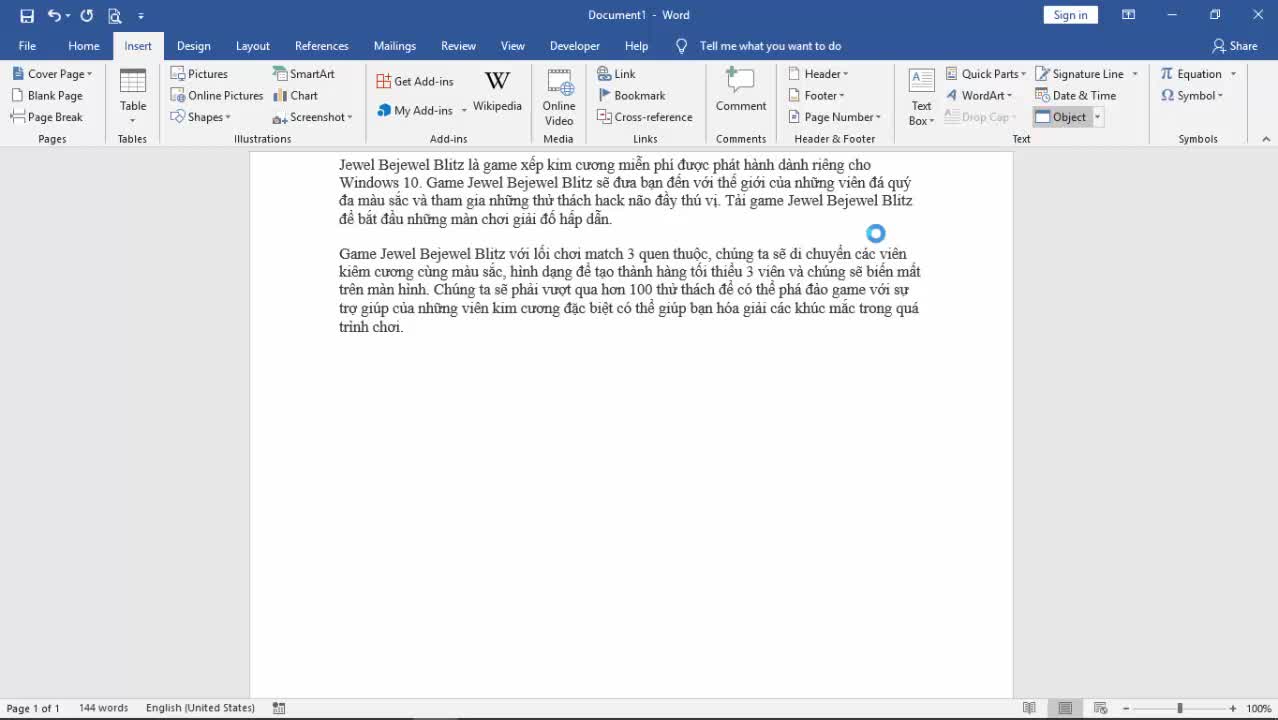1278x720 pixels.
Task: Switch to the Home tab
Action: pos(84,46)
